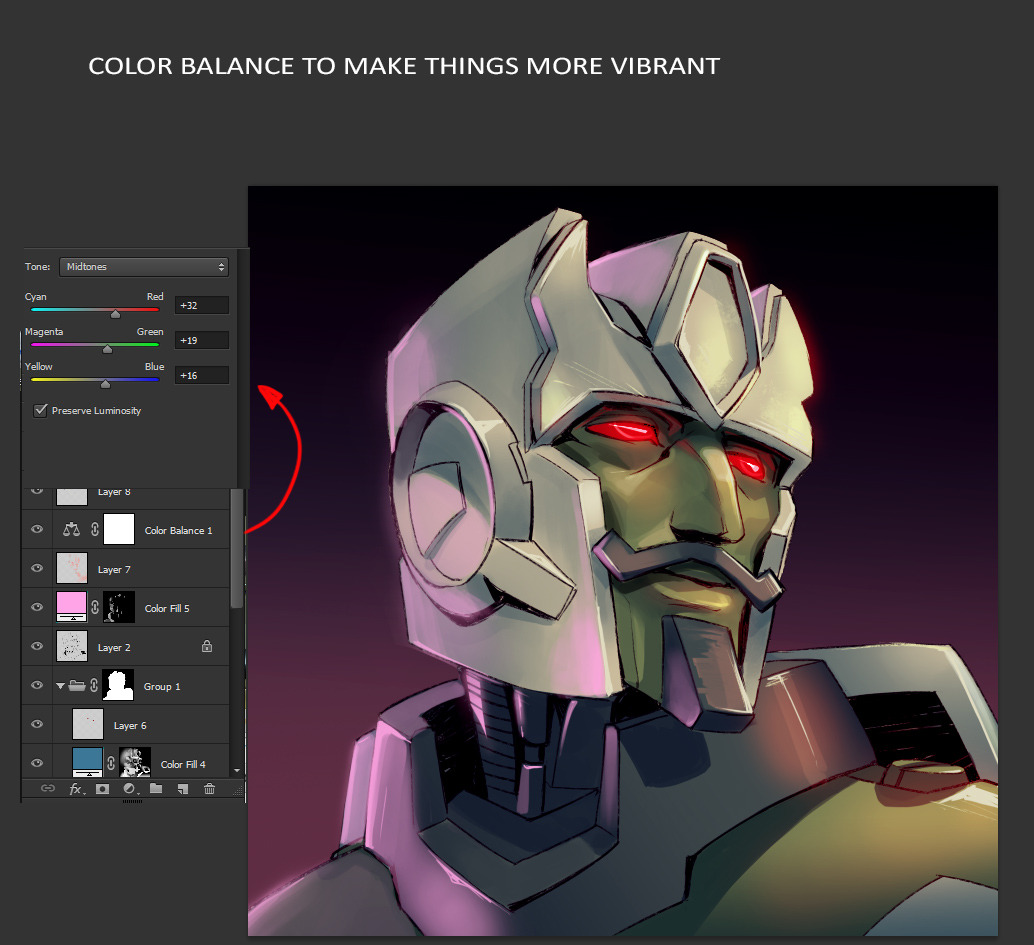Click the lock icon on Layer 2

coord(207,646)
